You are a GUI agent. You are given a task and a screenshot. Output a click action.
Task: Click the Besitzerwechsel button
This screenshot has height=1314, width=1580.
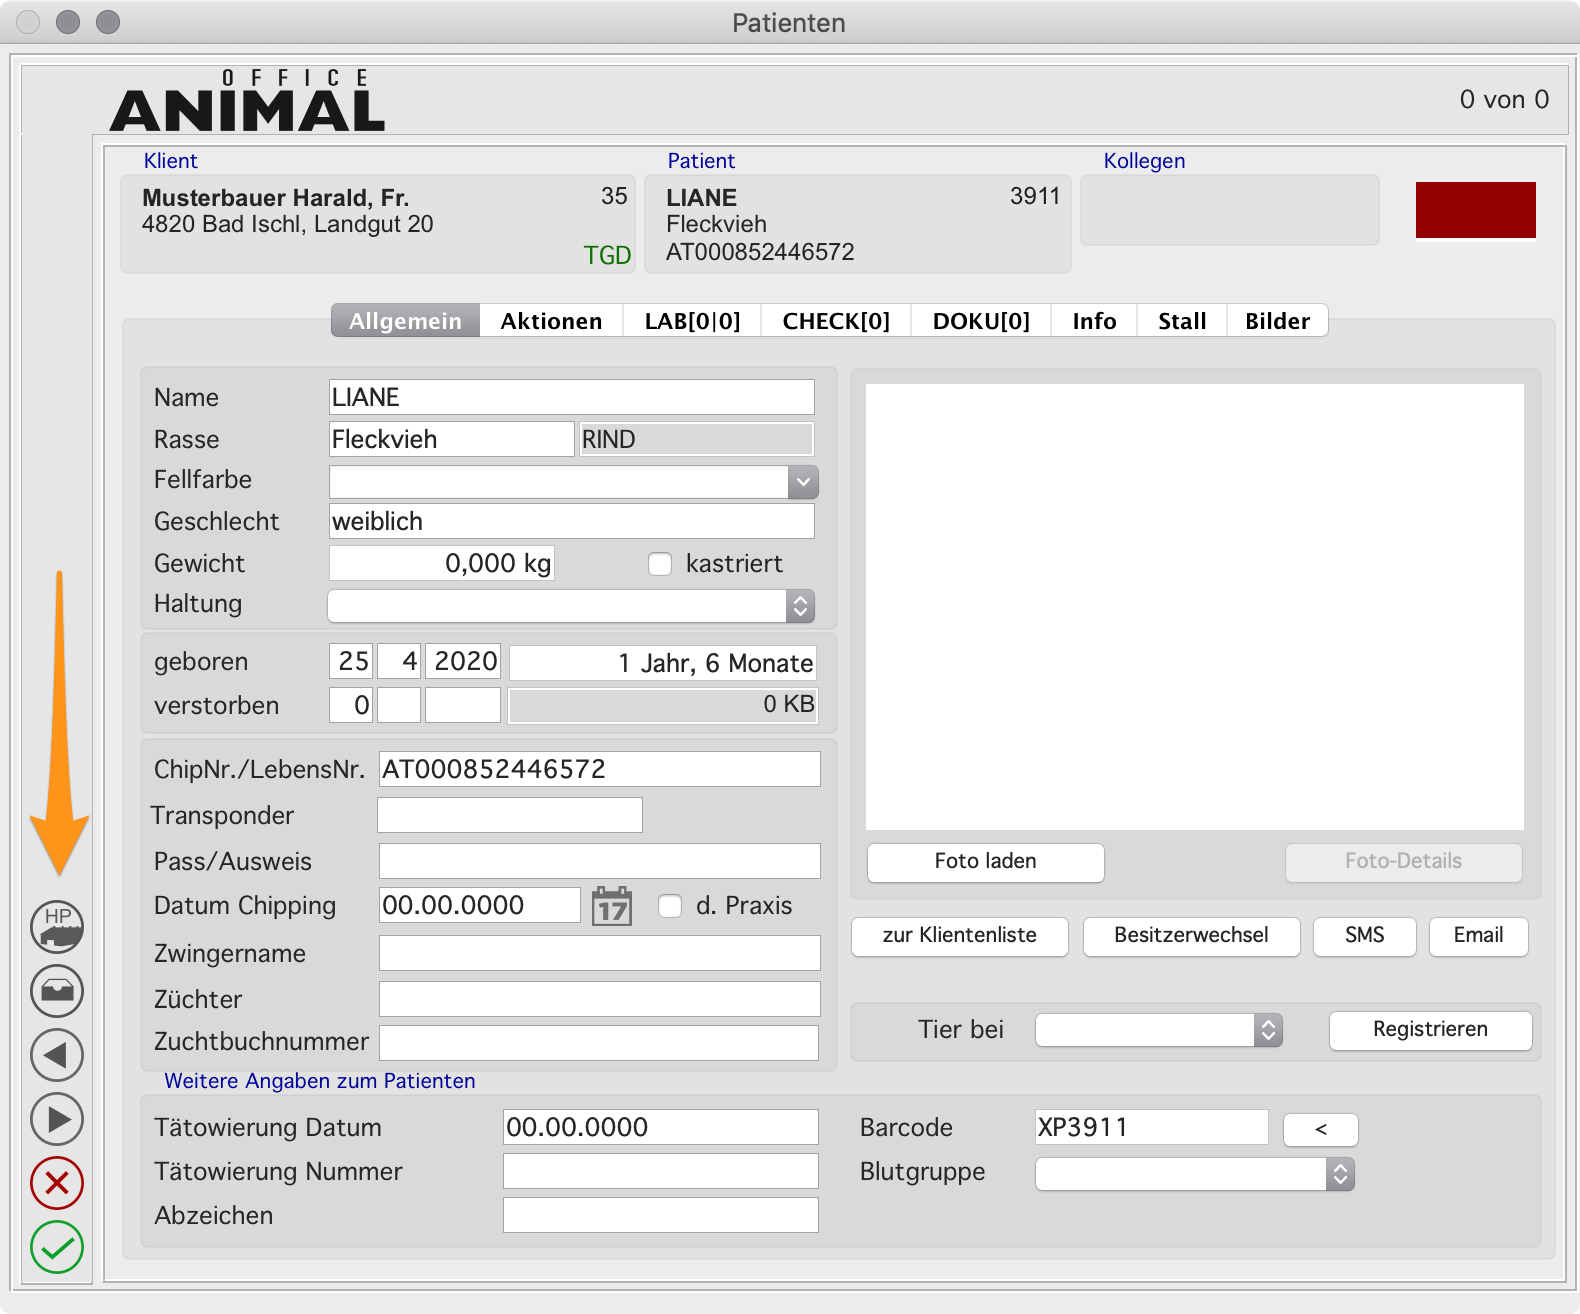click(x=1191, y=936)
